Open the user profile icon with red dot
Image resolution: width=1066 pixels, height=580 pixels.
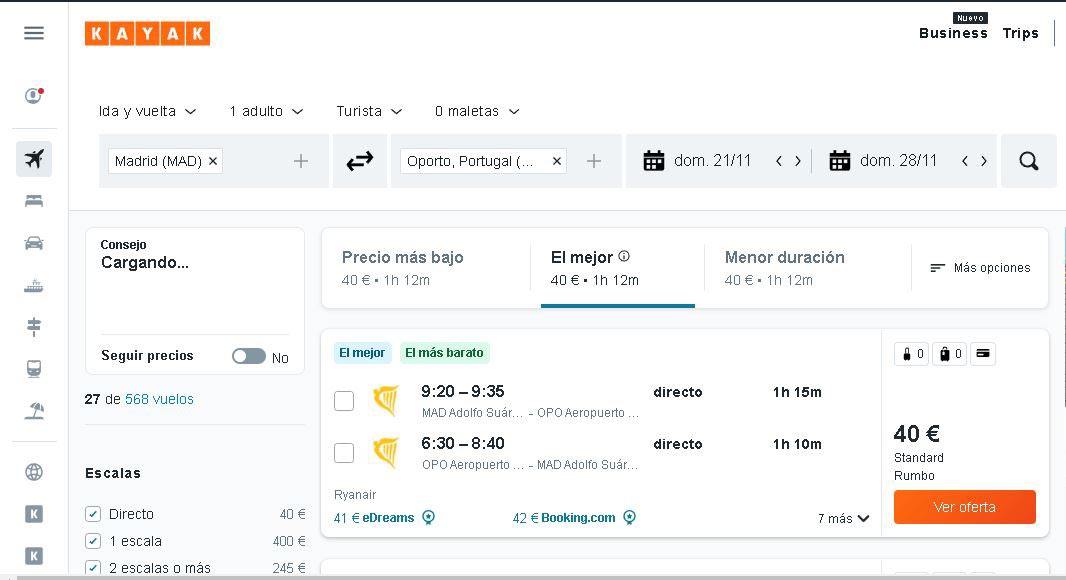[x=34, y=95]
